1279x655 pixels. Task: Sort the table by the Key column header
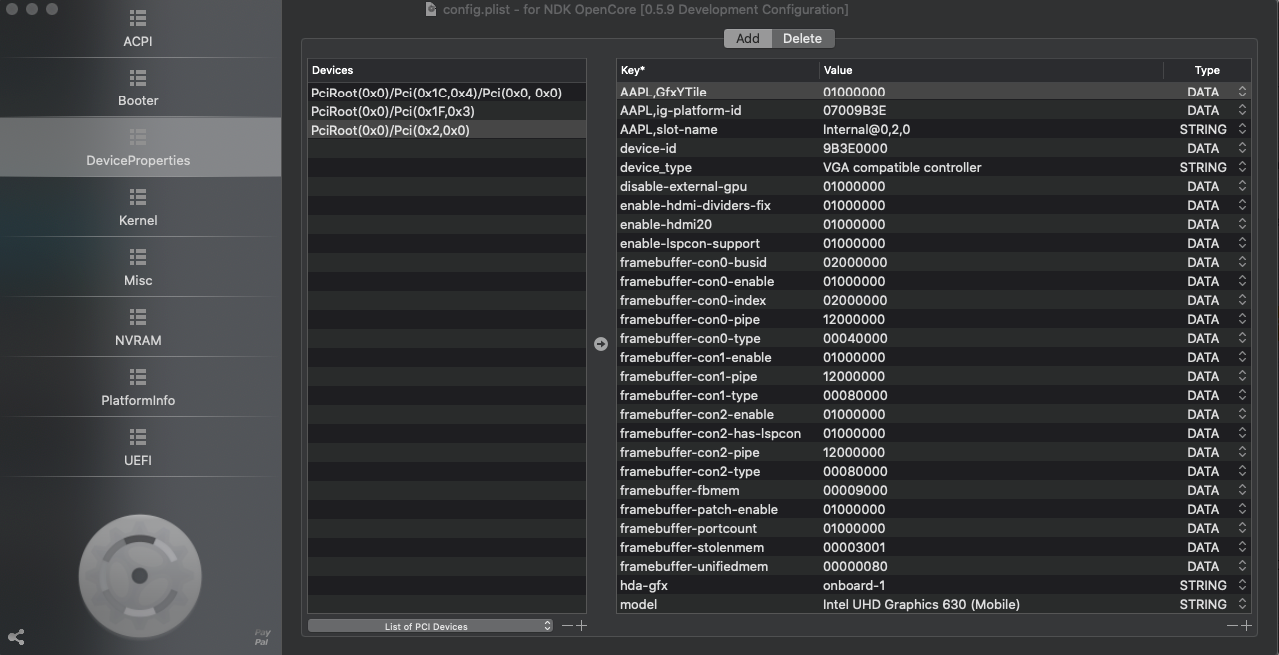[717, 70]
